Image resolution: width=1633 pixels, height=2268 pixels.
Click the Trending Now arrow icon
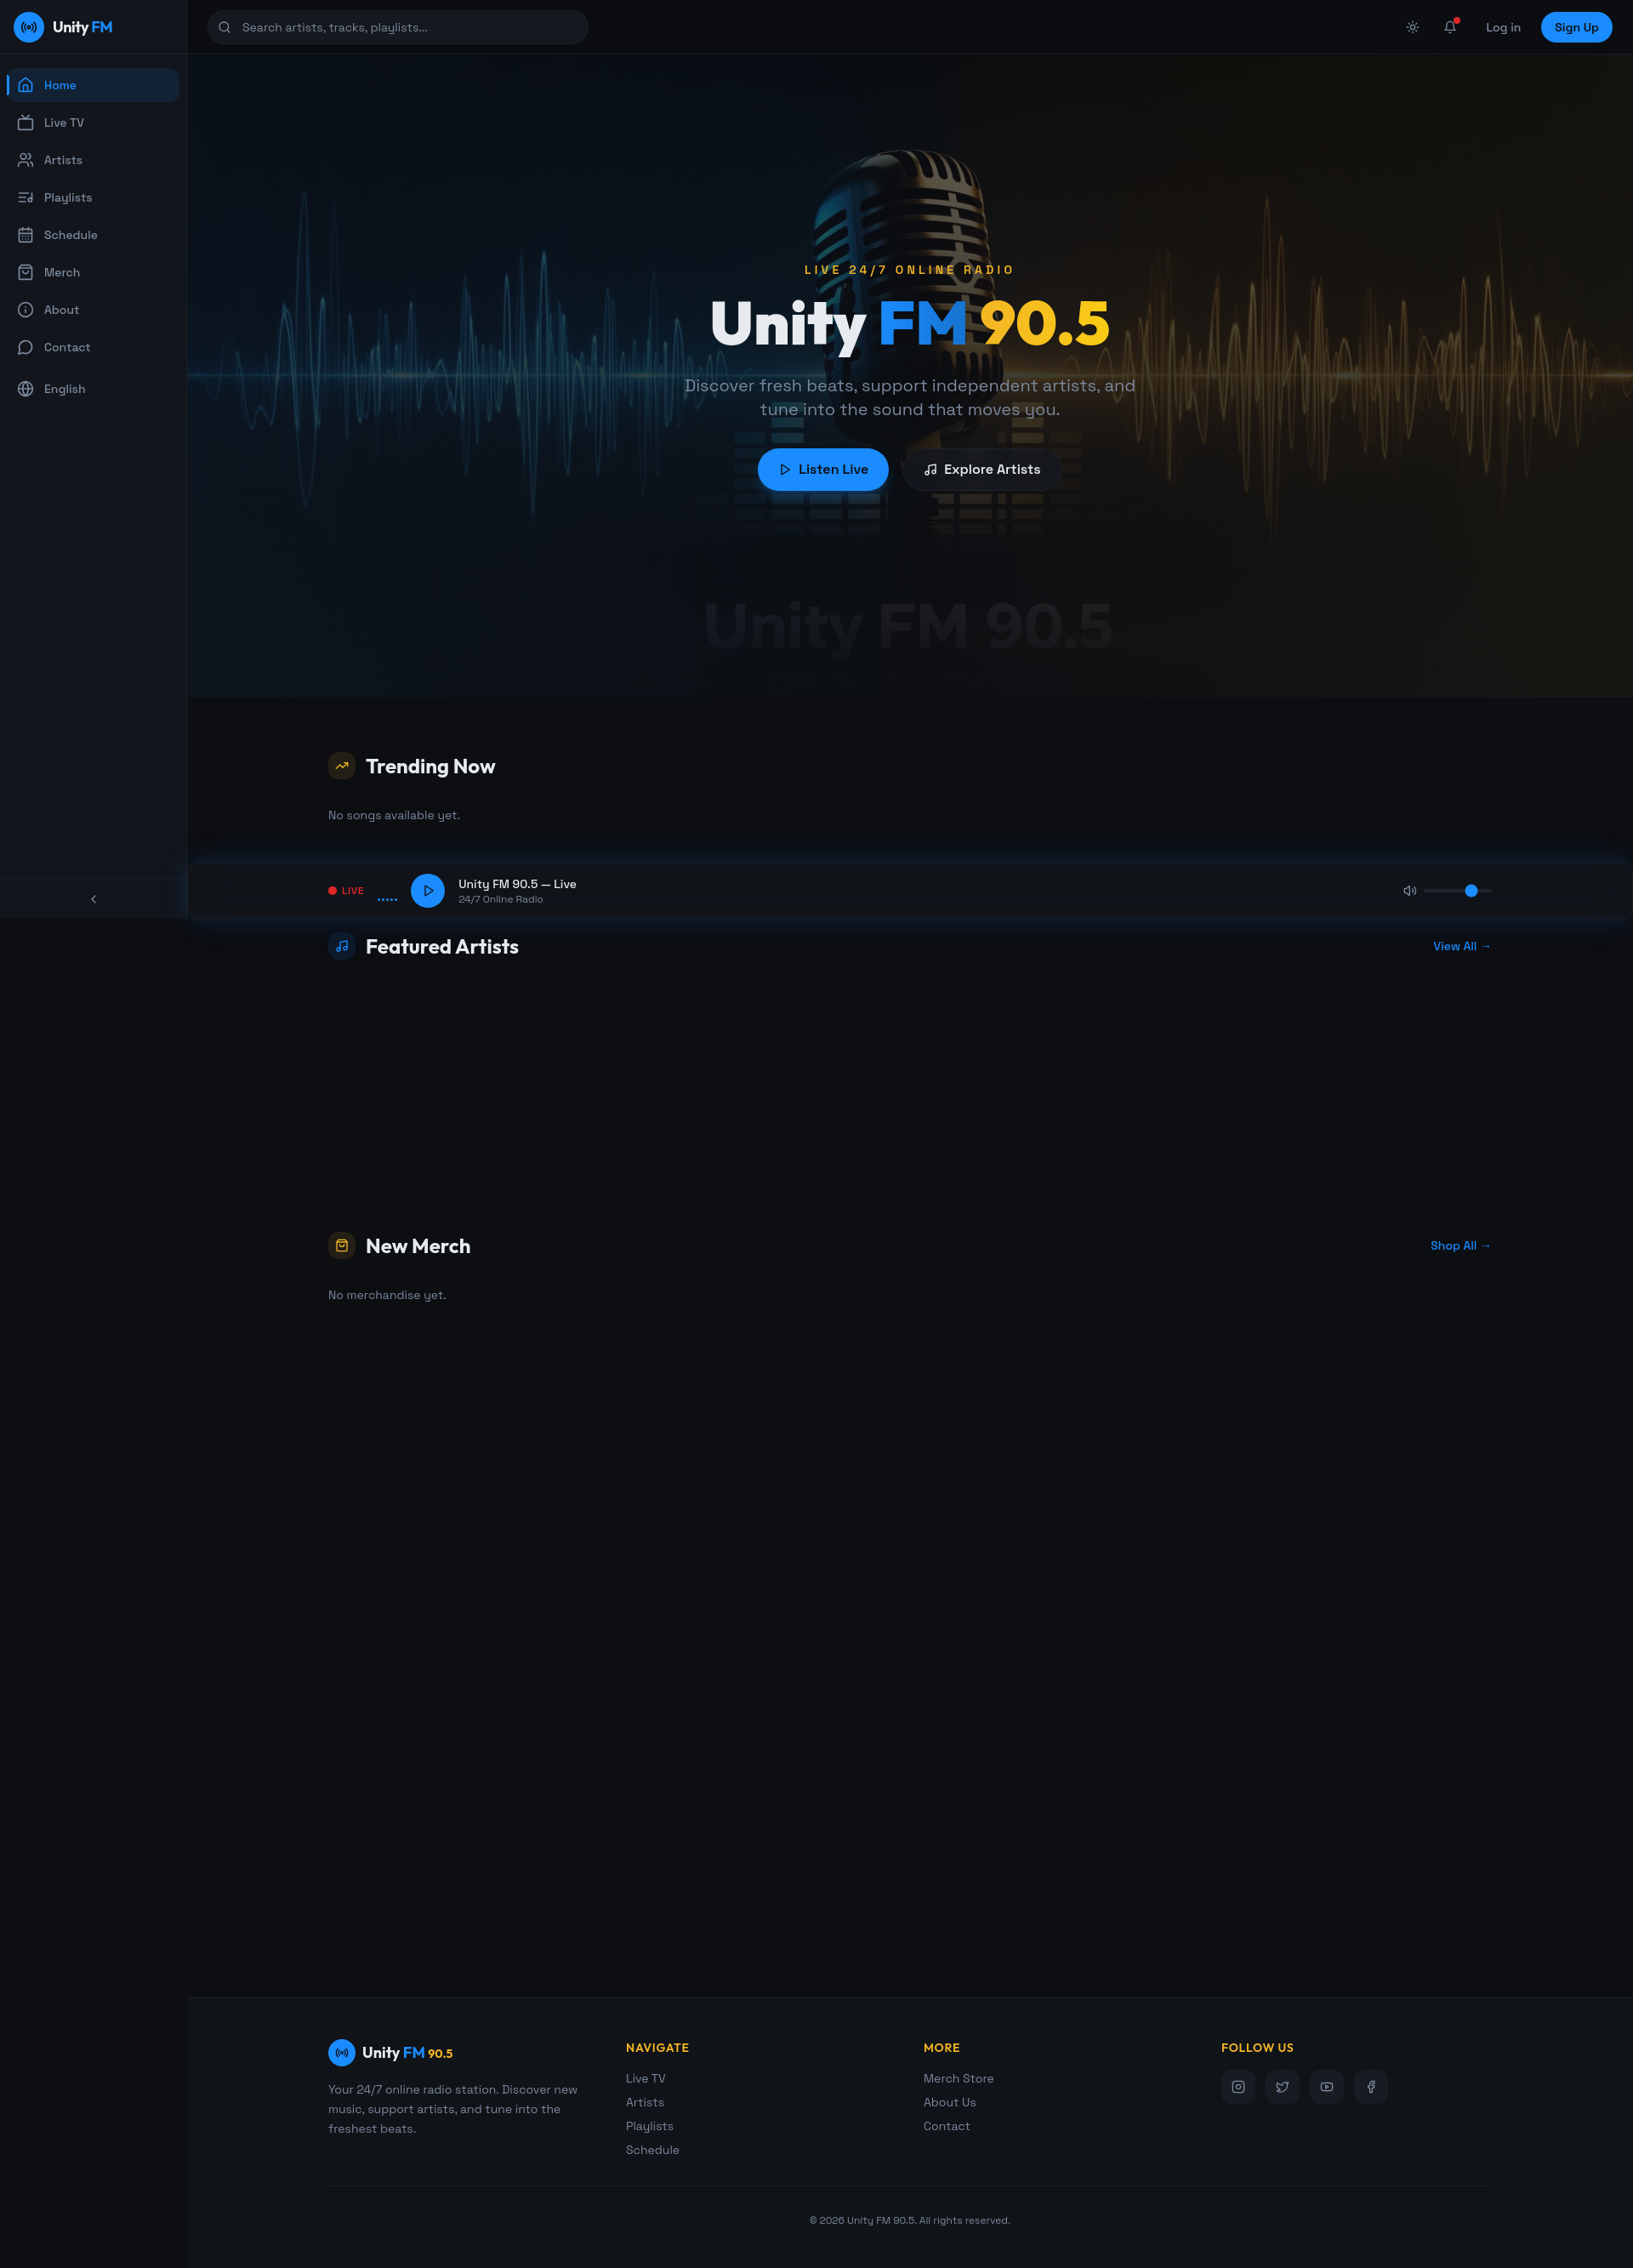[x=342, y=766]
